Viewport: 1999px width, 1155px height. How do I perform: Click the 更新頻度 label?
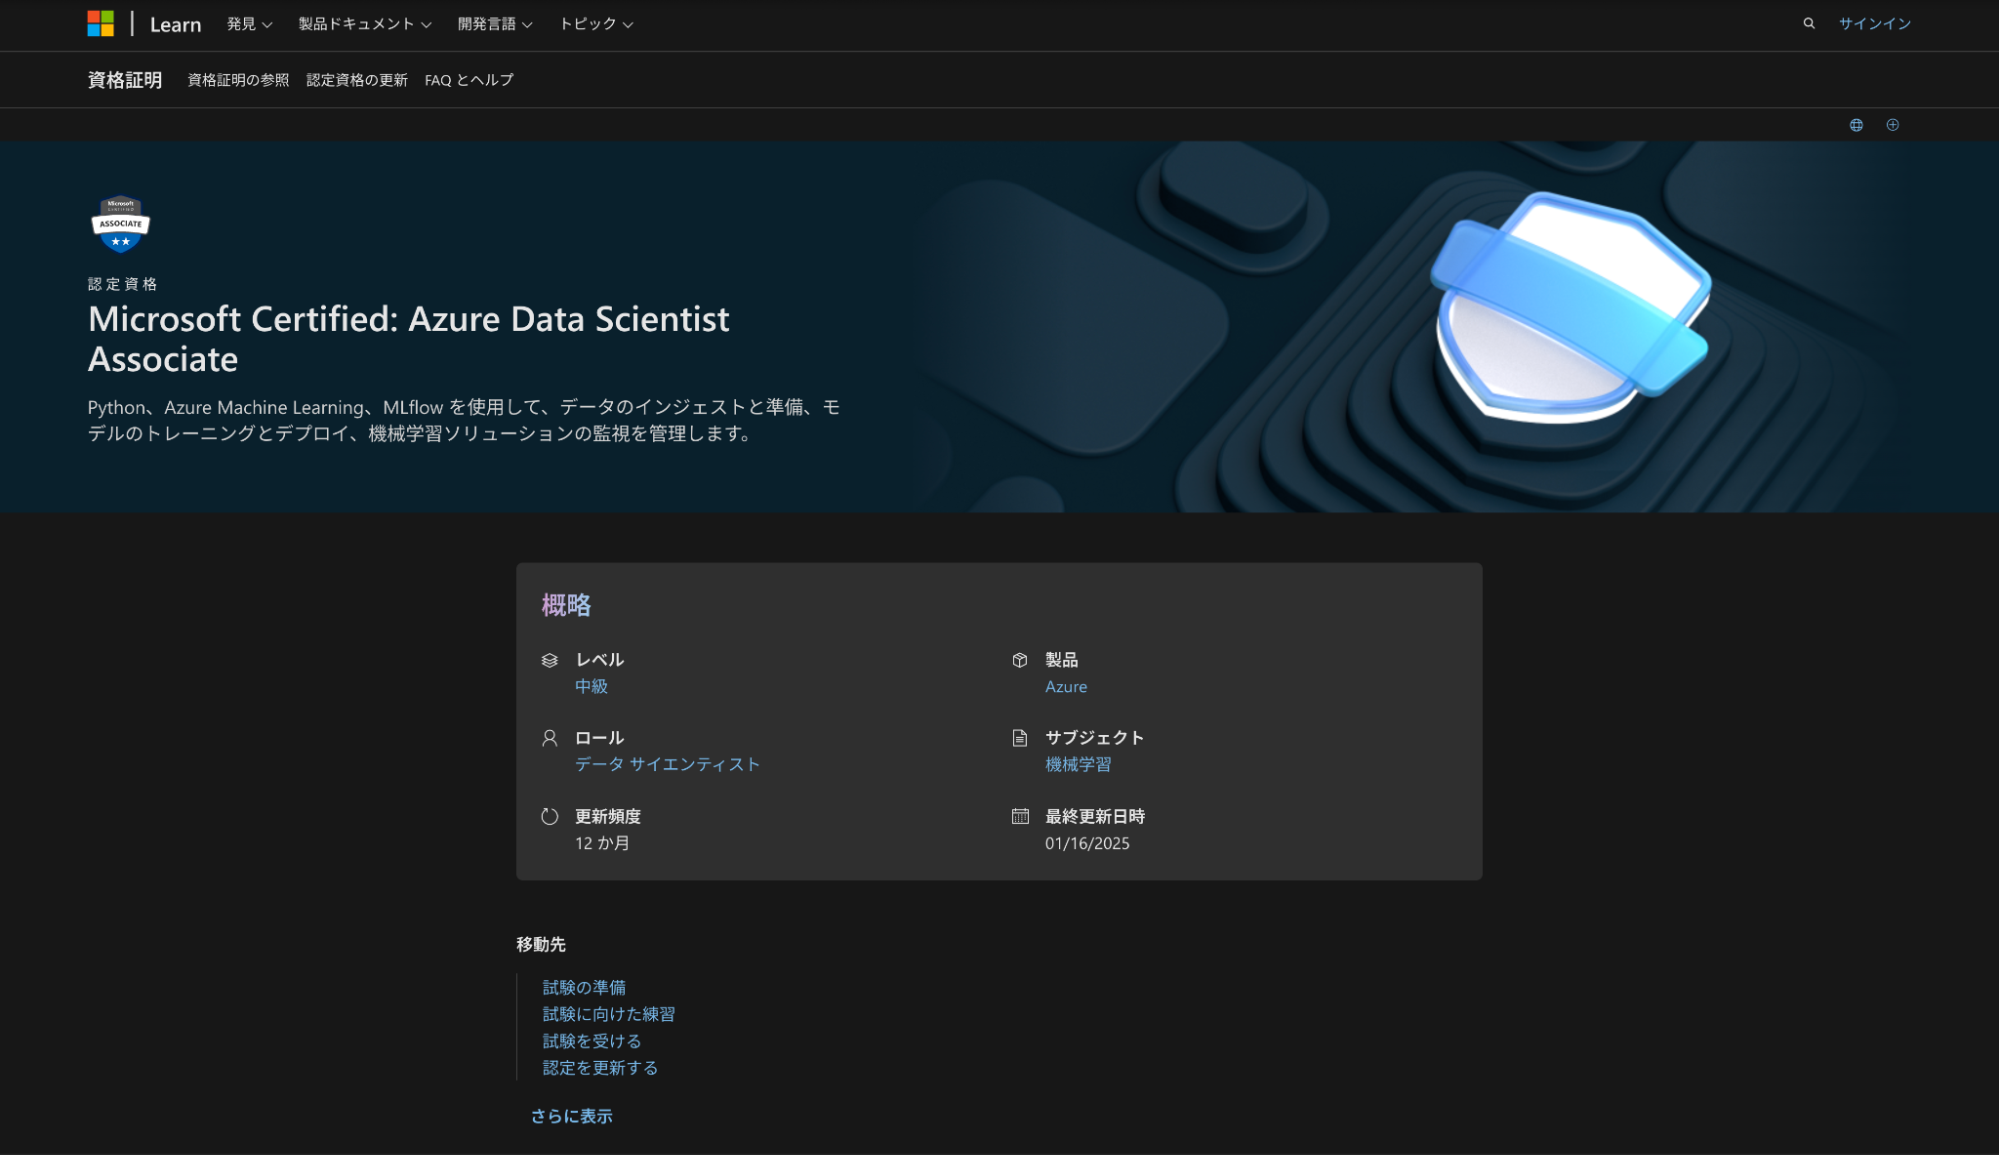coord(608,816)
